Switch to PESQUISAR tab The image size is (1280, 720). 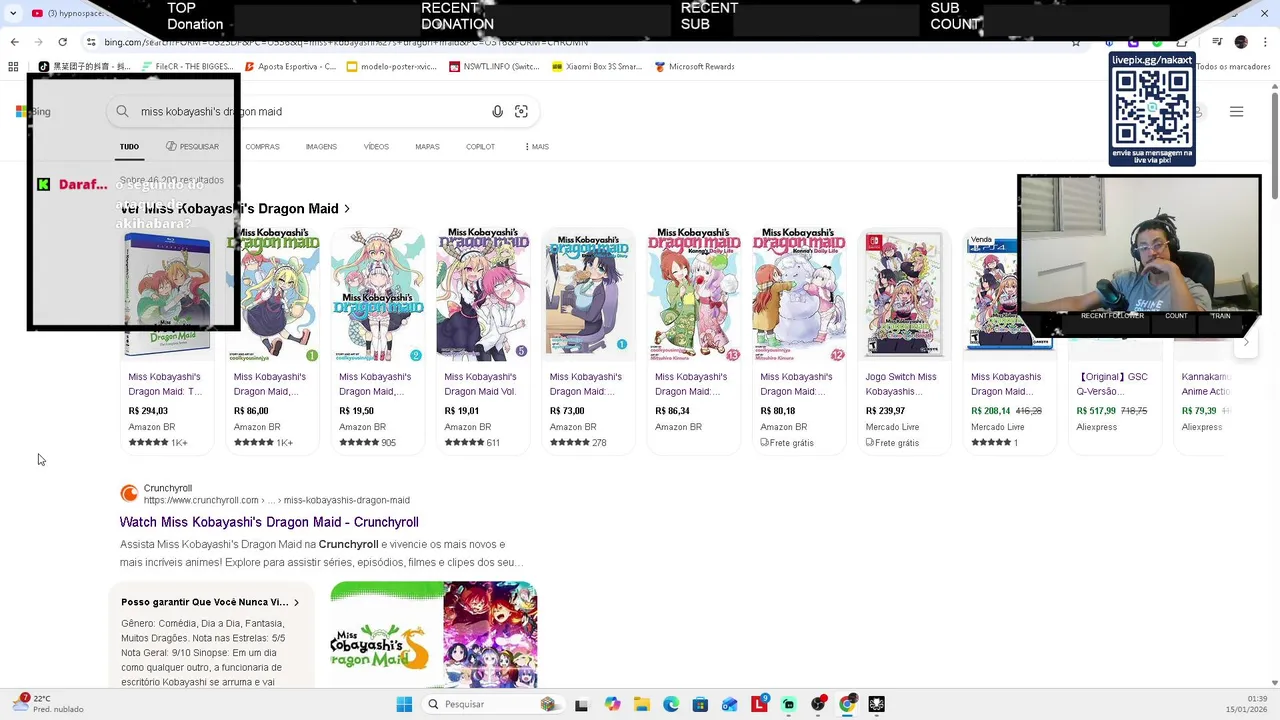click(192, 147)
